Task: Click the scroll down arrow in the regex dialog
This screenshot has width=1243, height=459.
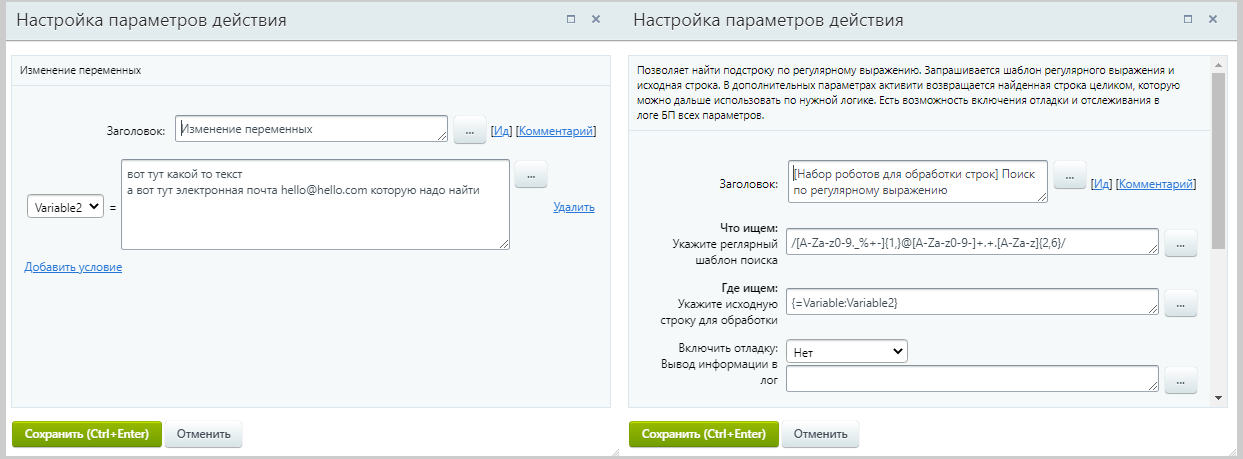Action: pos(1217,397)
